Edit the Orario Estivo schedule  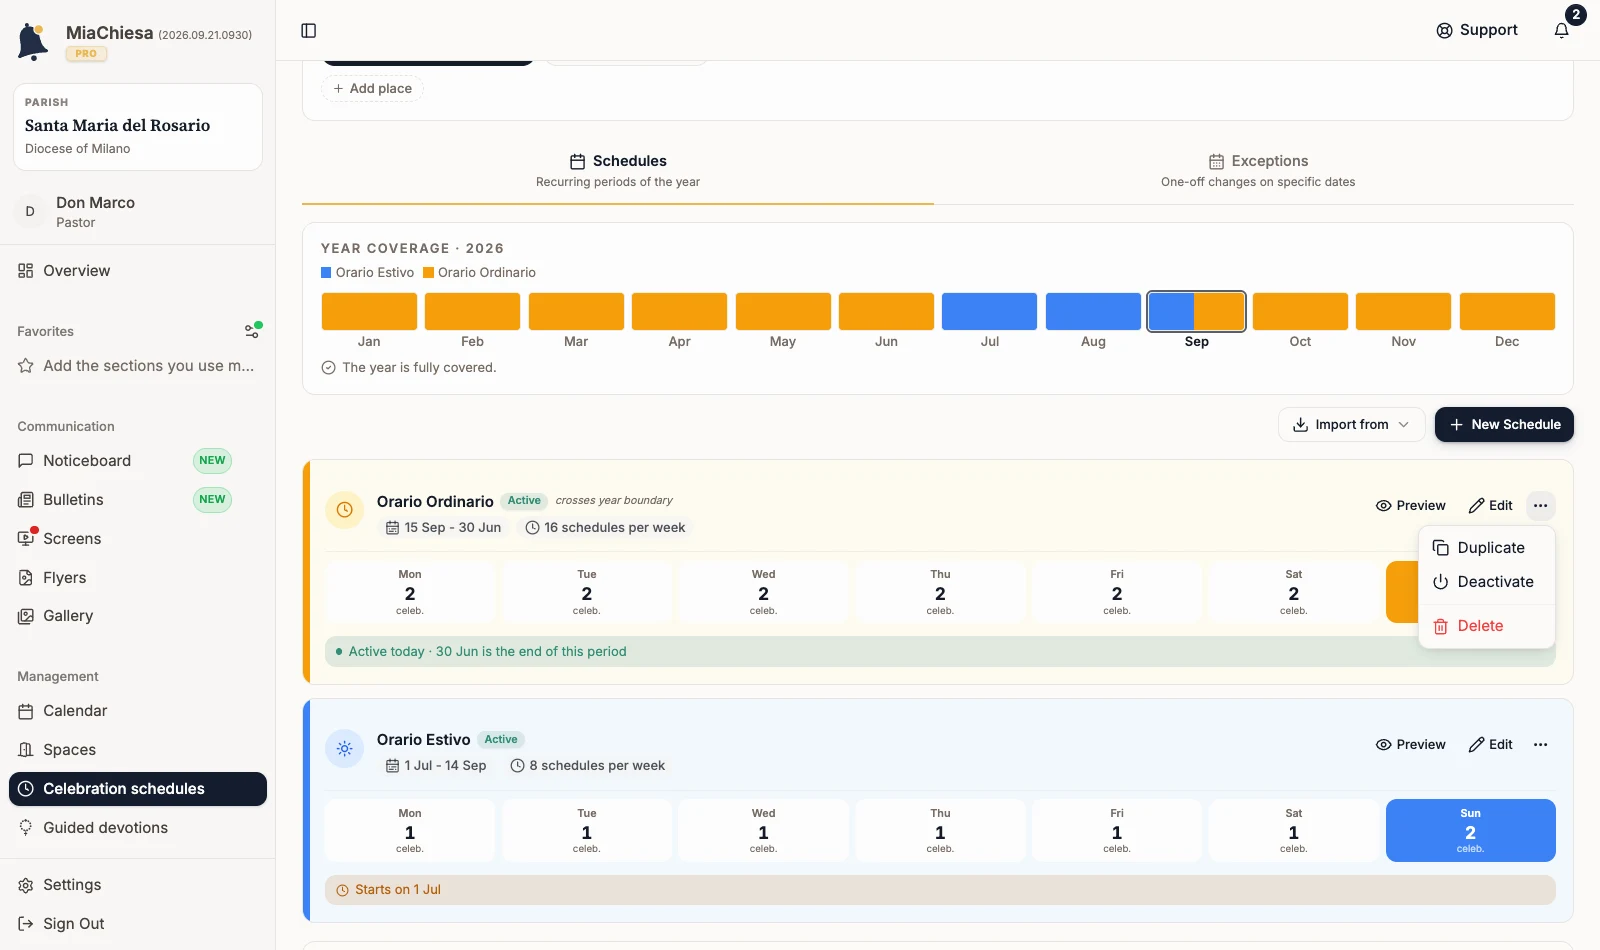coord(1490,745)
